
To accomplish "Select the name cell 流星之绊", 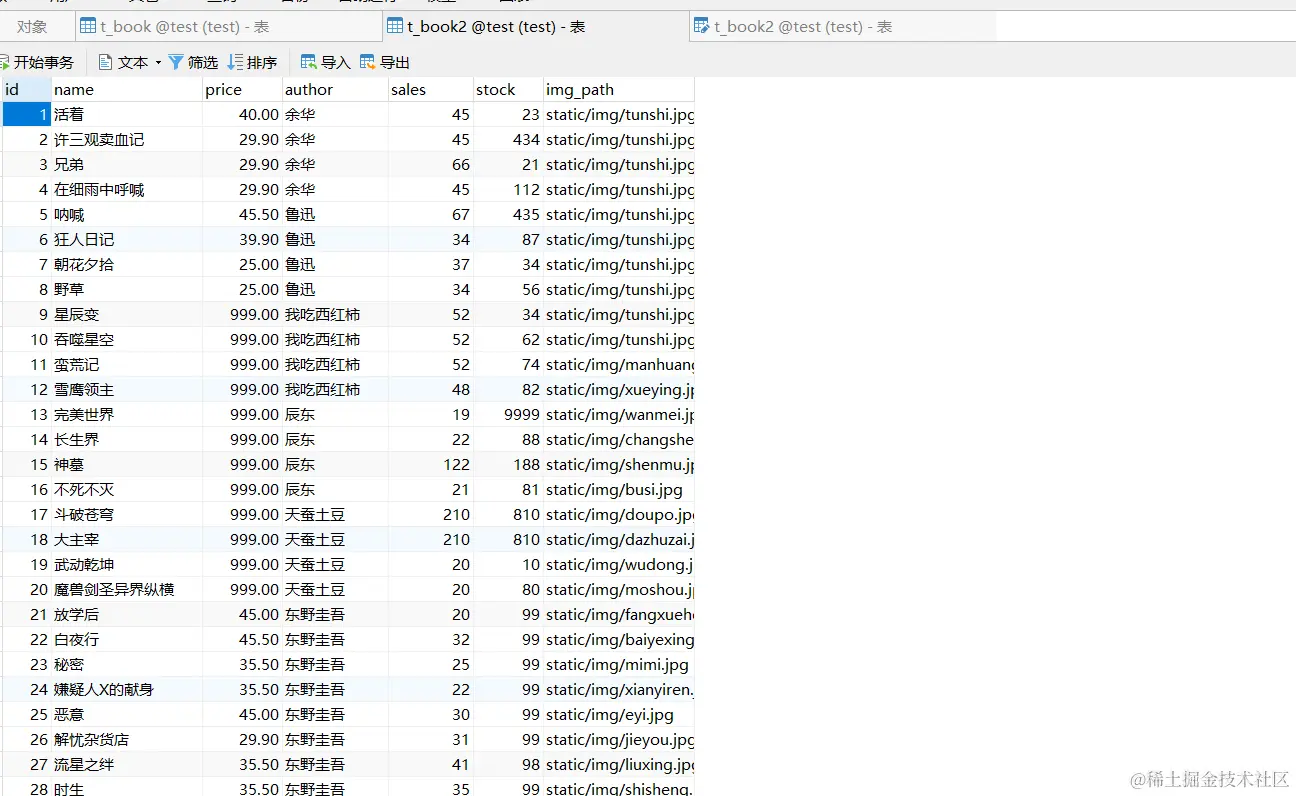I will [126, 764].
